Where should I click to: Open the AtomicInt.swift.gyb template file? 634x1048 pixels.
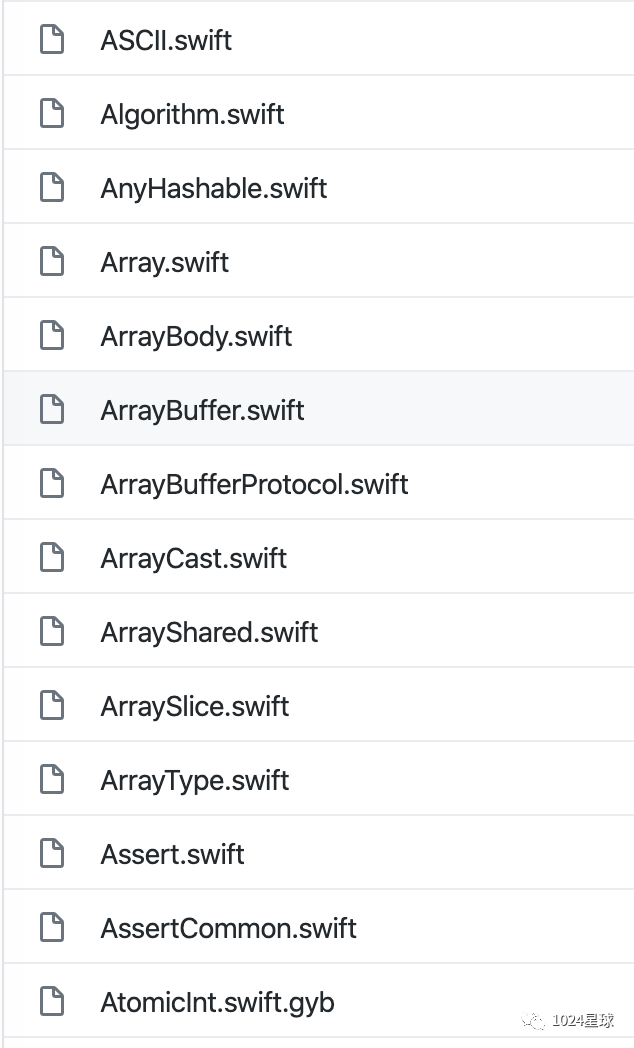click(217, 1002)
